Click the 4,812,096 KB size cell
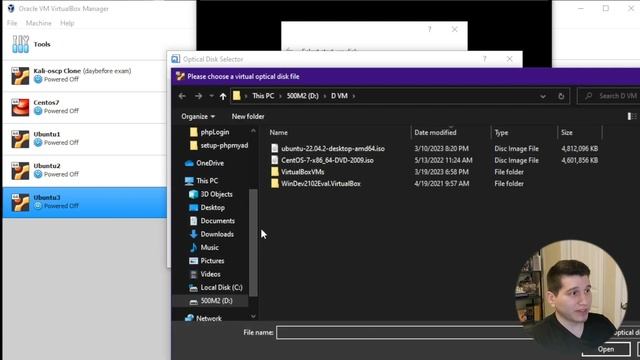The height and width of the screenshot is (360, 640). [580, 149]
